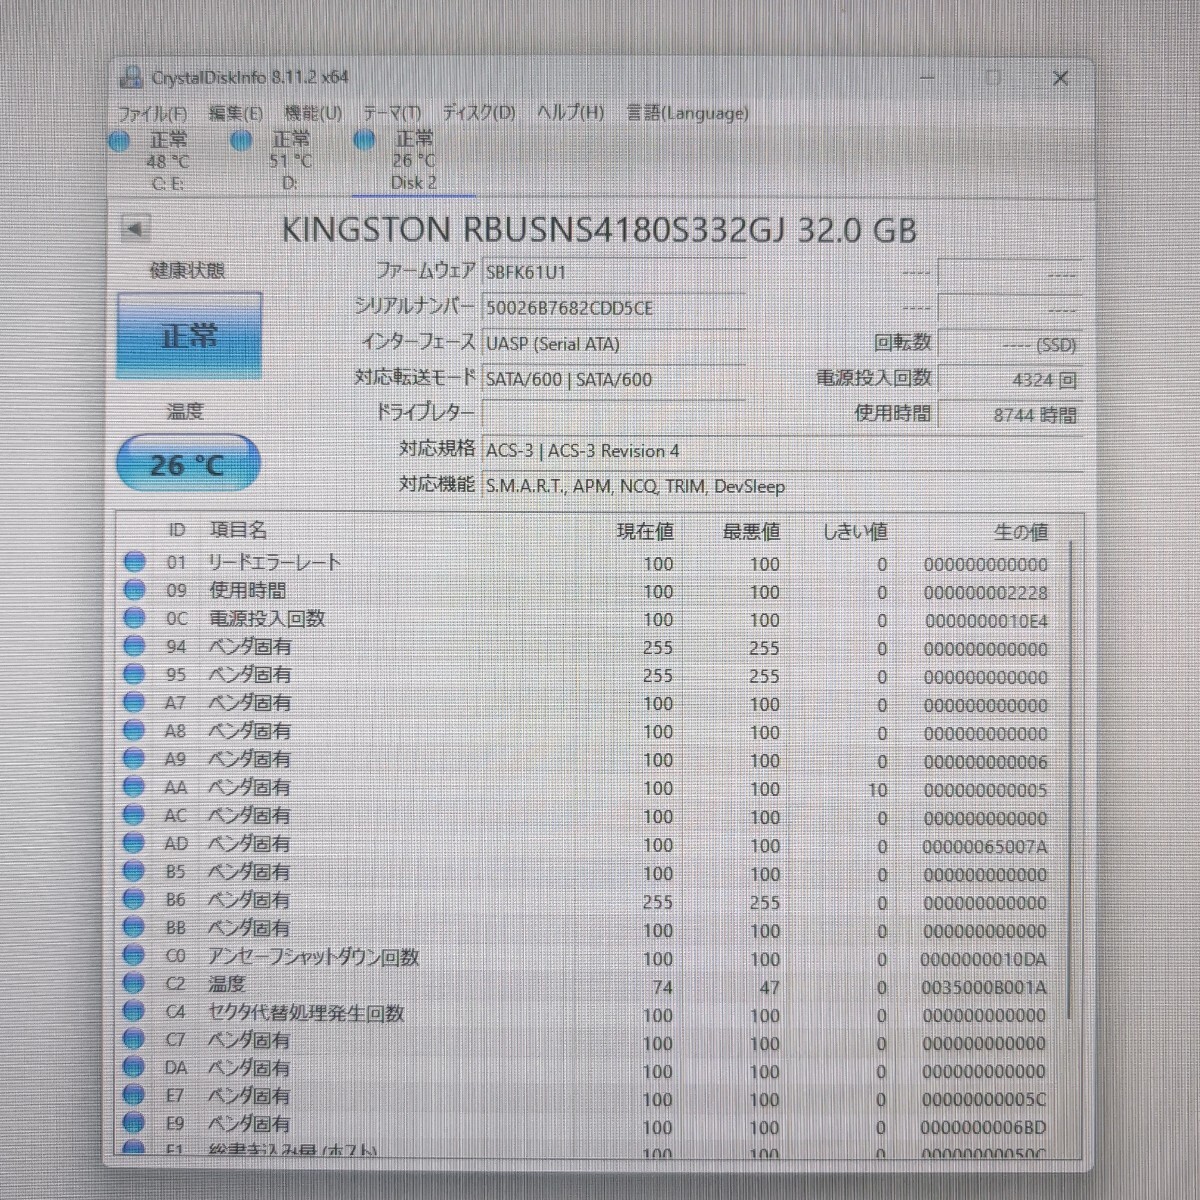Viewport: 1200px width, 1200px height.
Task: Select the リードエラーレート attribute name
Action: 275,562
